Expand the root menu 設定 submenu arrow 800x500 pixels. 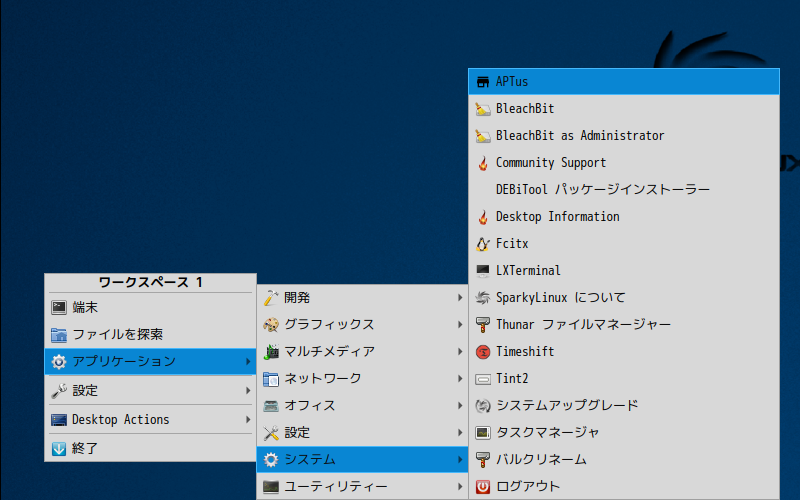[248, 390]
